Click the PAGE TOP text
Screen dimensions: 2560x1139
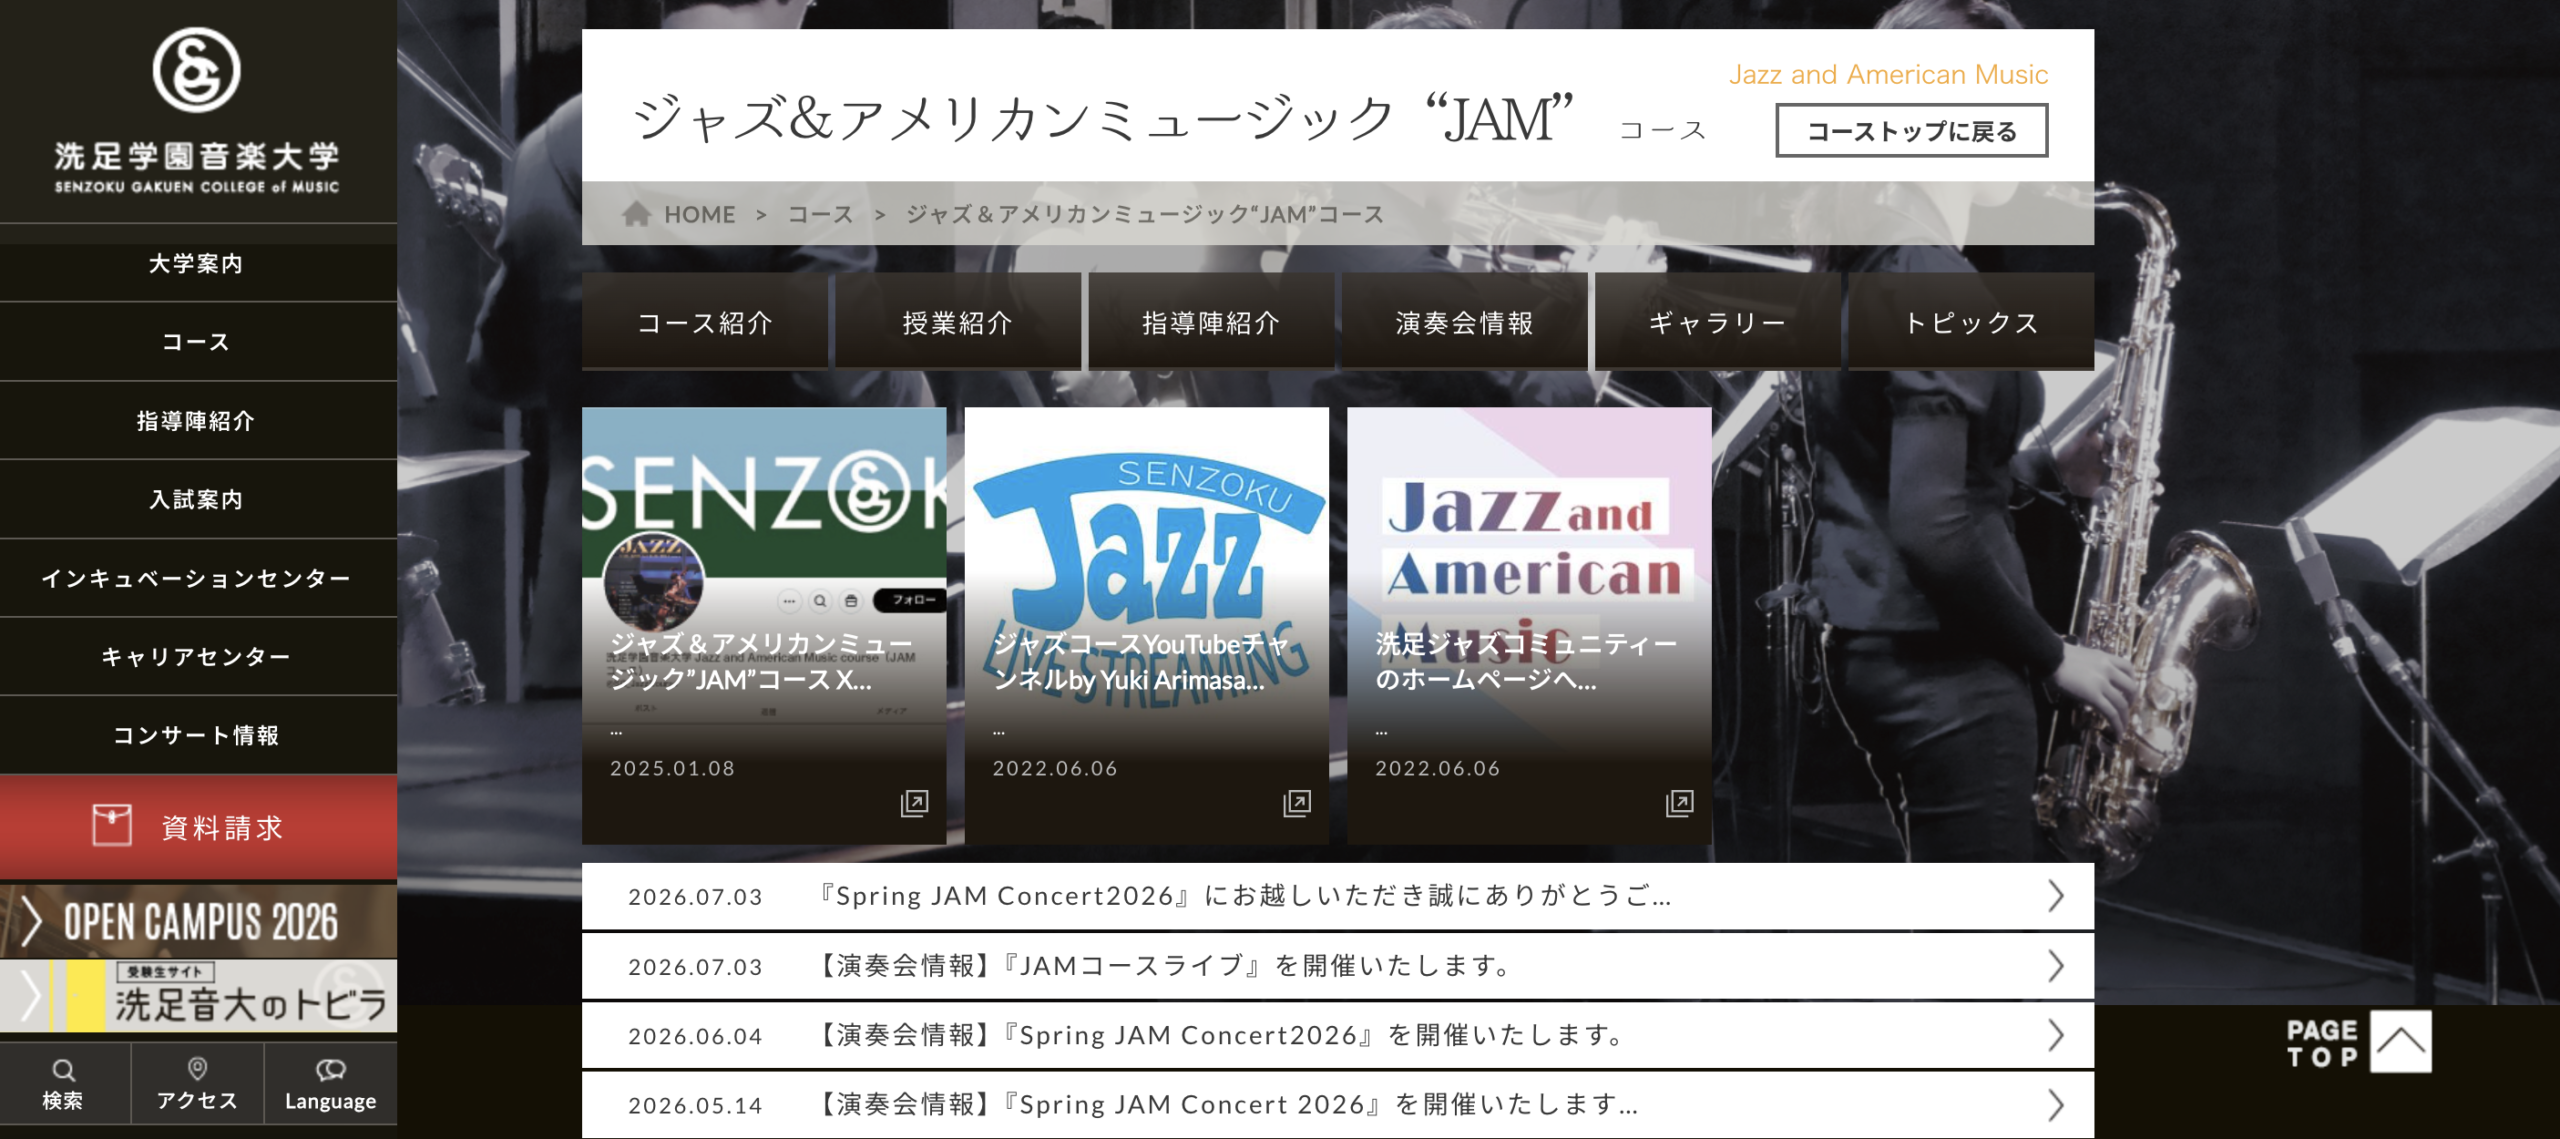coord(2322,1043)
